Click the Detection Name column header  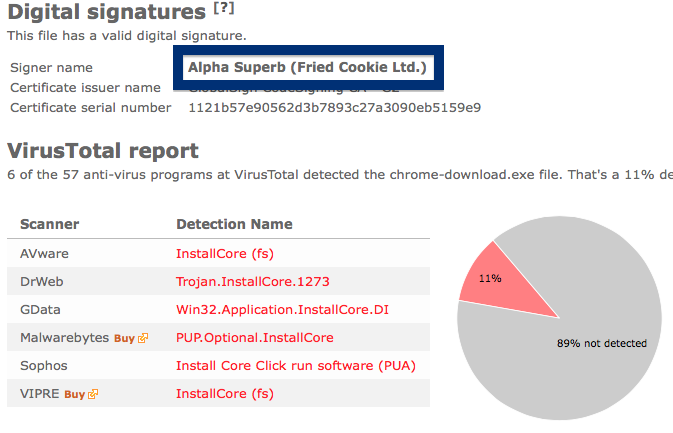[234, 224]
